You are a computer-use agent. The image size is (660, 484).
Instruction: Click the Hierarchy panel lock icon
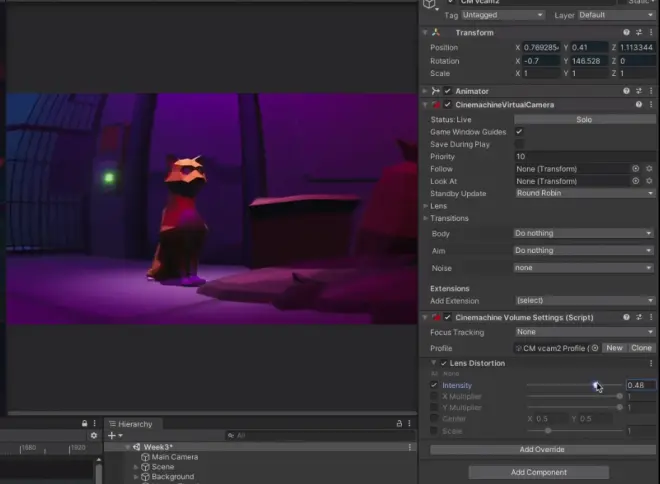click(x=399, y=423)
